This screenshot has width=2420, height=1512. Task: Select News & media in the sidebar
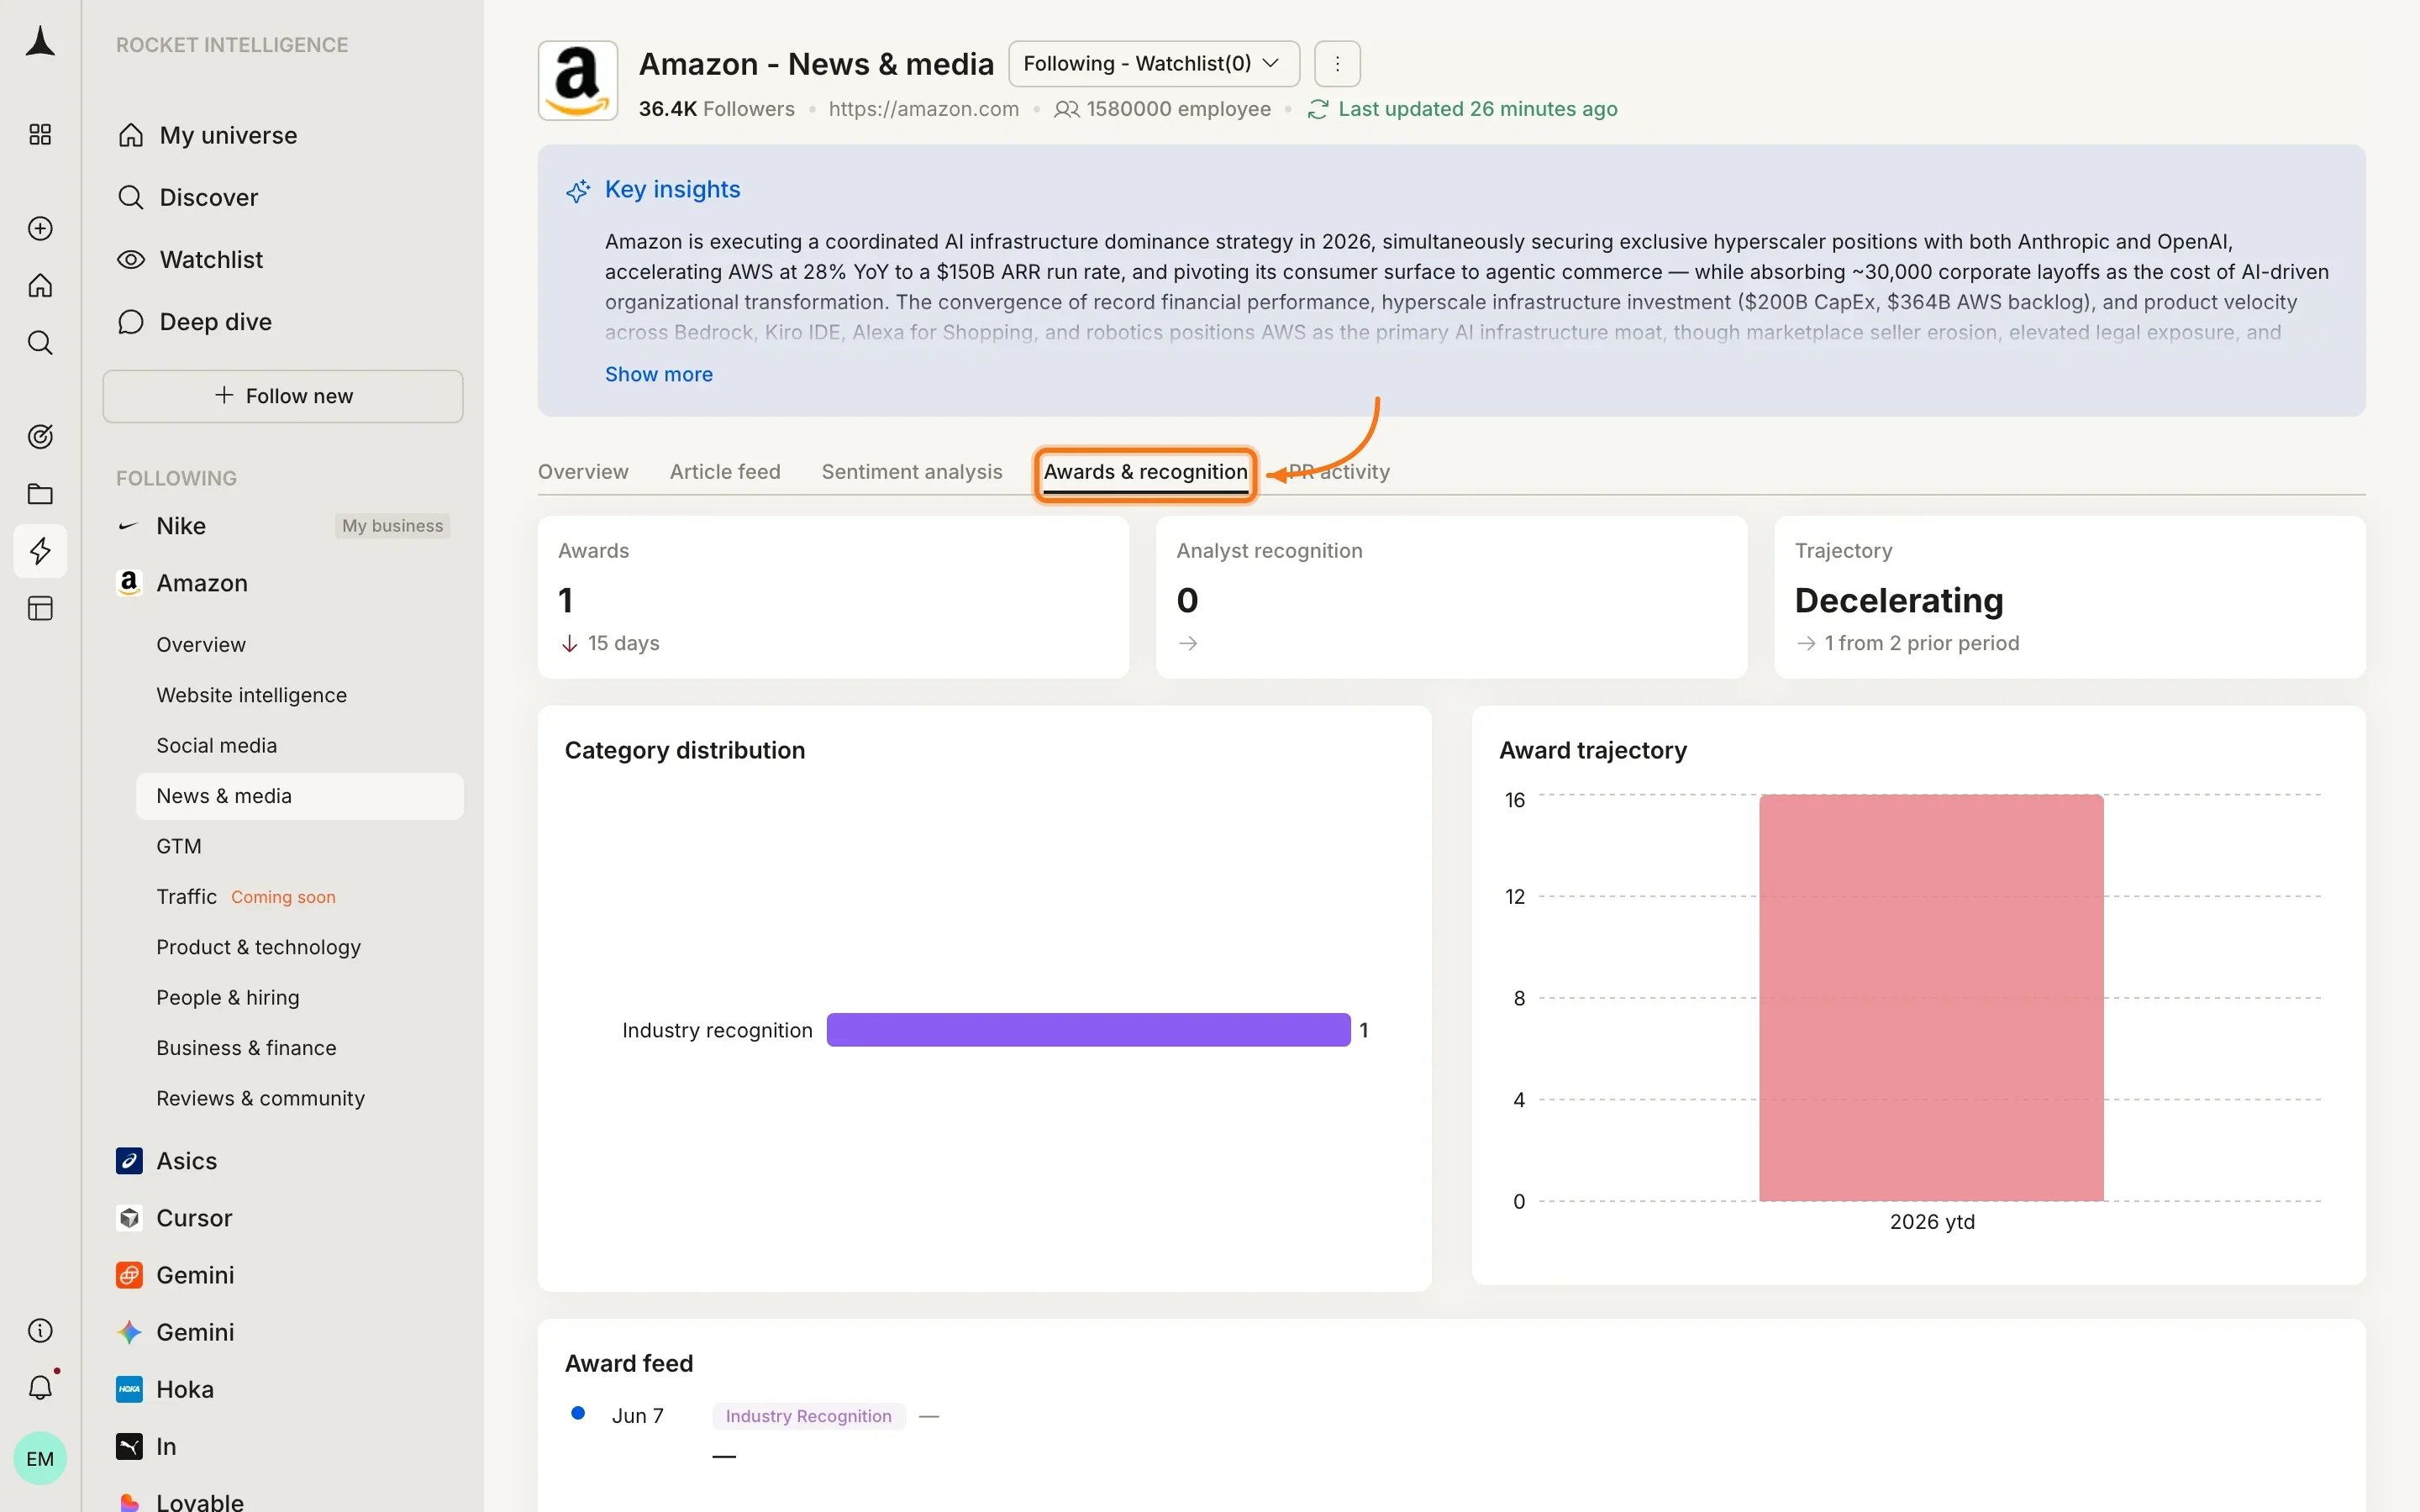coord(300,796)
